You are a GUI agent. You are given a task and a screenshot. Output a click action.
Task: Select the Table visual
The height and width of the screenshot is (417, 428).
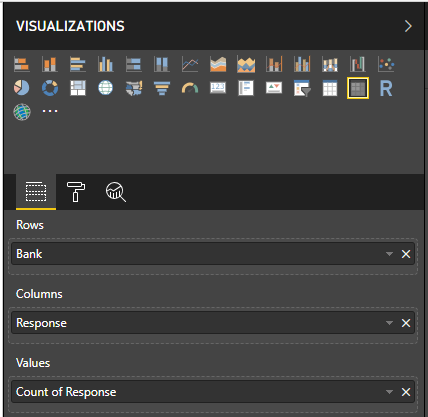coord(330,88)
